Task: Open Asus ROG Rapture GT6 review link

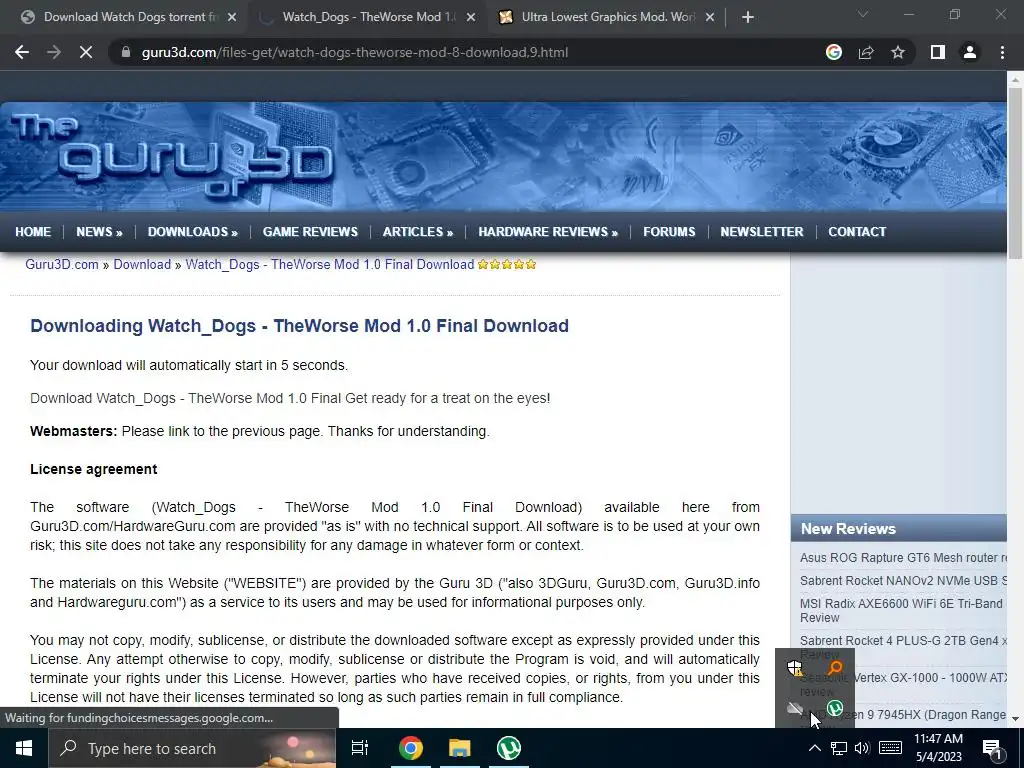Action: tap(903, 558)
